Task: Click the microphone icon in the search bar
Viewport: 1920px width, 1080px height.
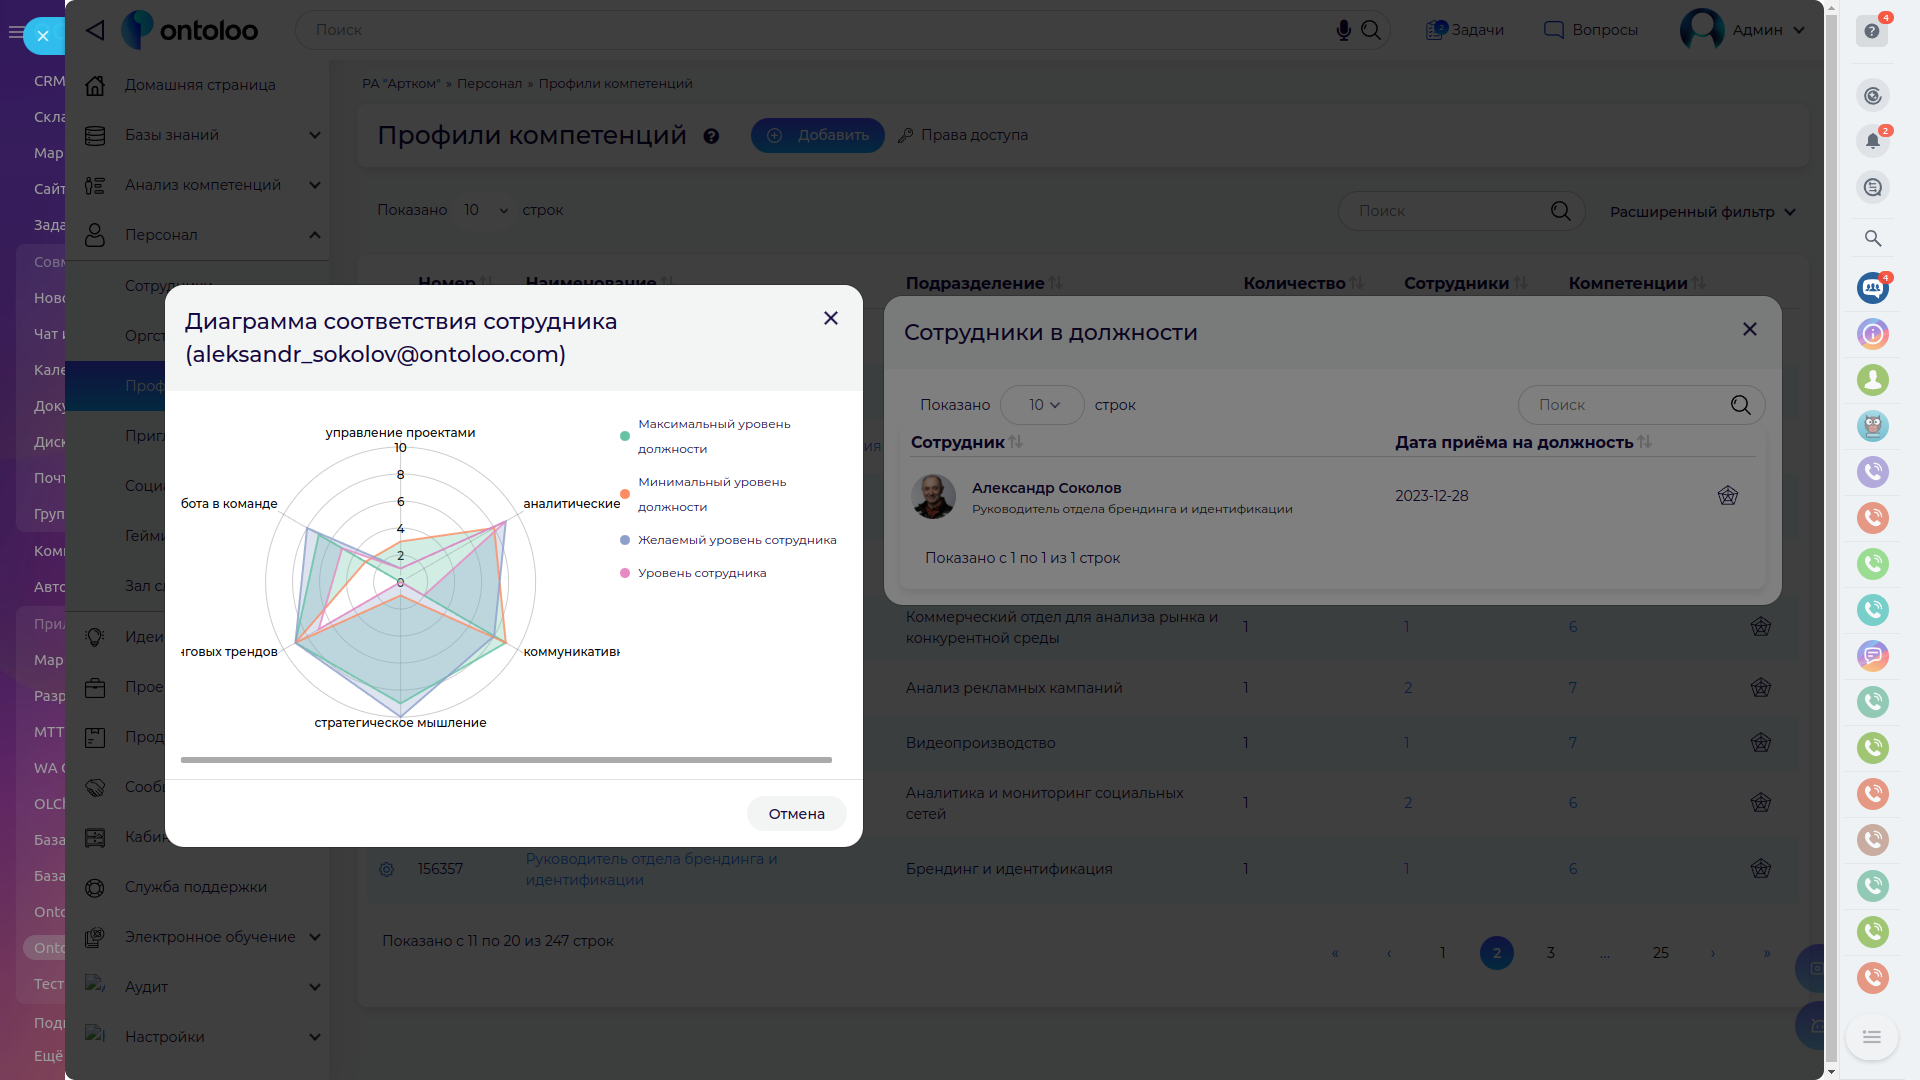Action: click(x=1343, y=30)
